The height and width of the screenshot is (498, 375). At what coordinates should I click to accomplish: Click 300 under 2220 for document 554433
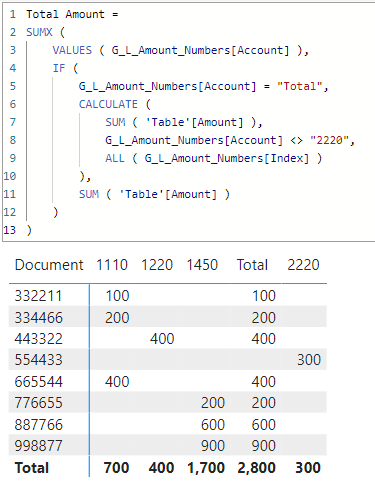point(309,360)
